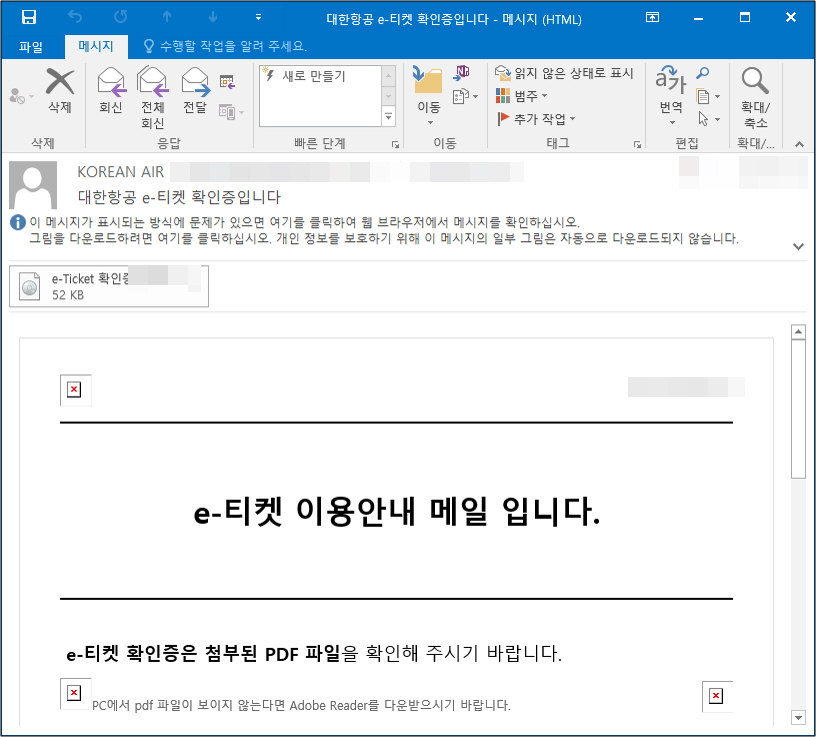Expand the message header chevron
816x737 pixels.
pos(798,246)
